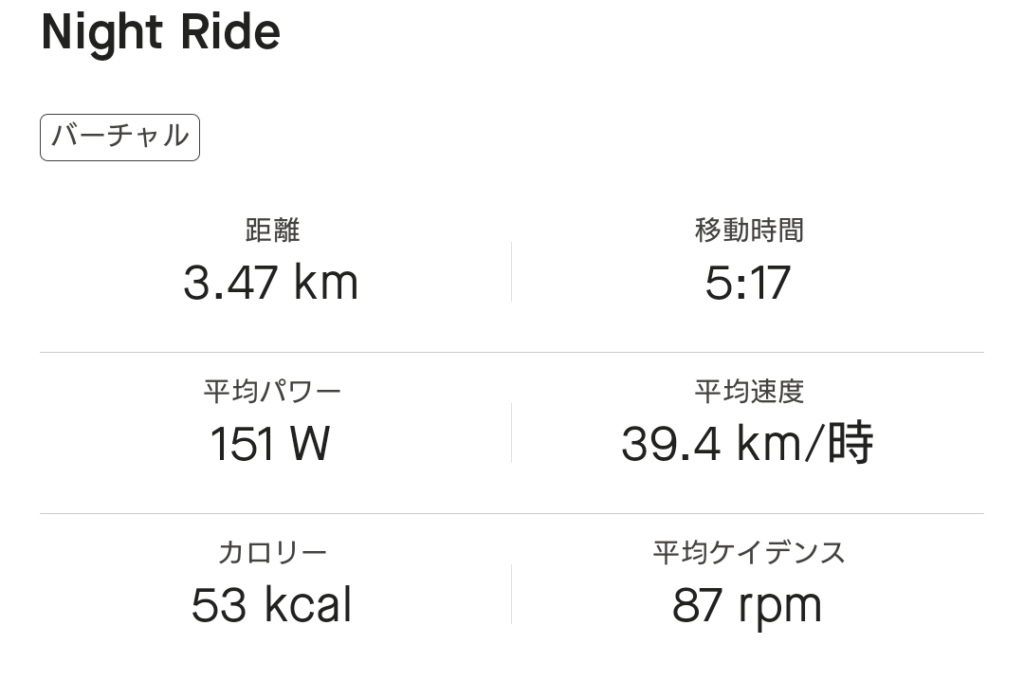This screenshot has height=681, width=1024.
Task: Click the vertical divider beside 53 kcal
Action: coord(511,593)
